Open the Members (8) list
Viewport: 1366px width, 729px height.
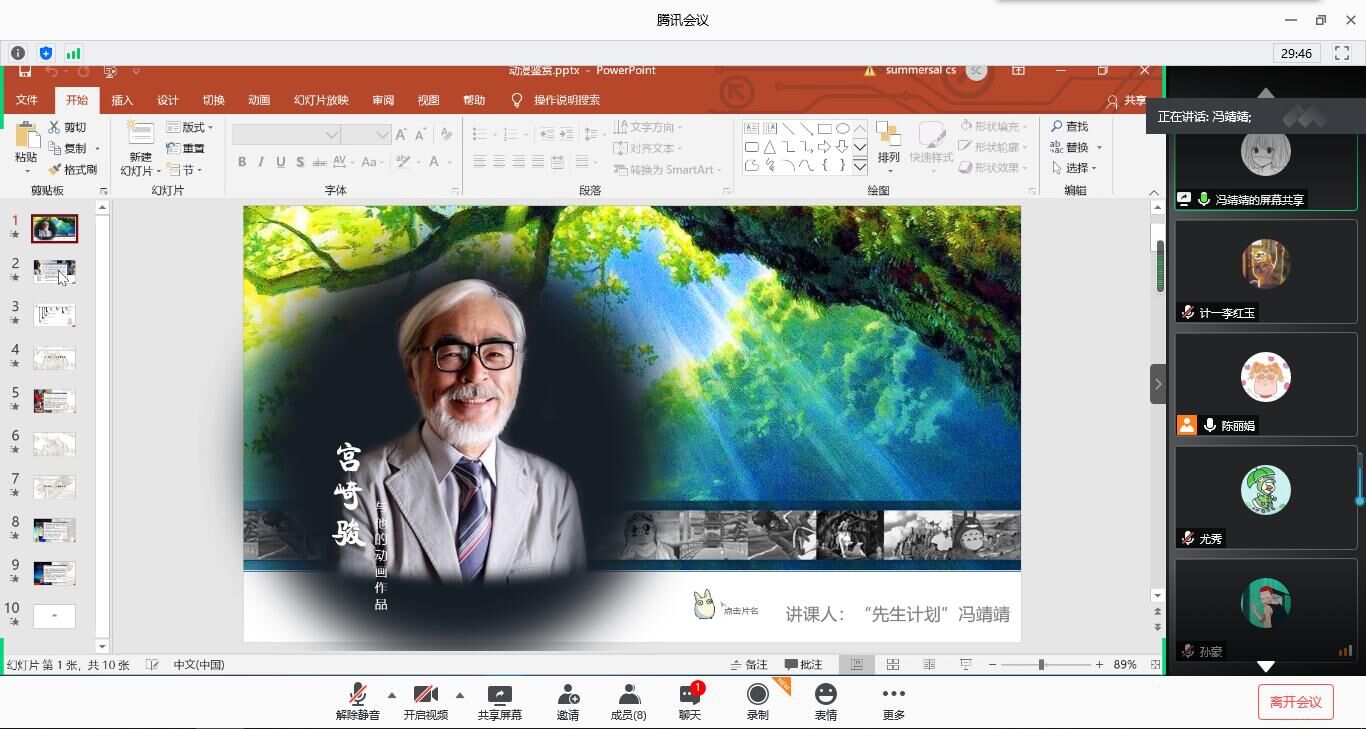(x=628, y=695)
